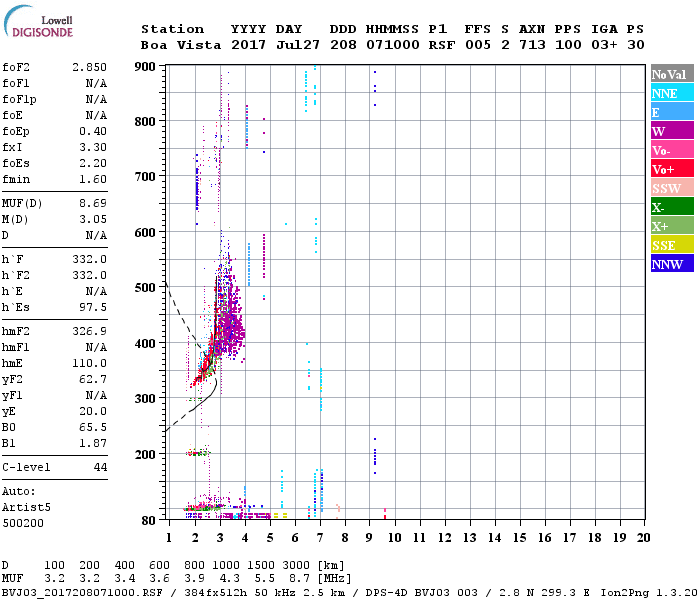Image resolution: width=700 pixels, height=600 pixels.
Task: Click the C-level value 44
Action: click(x=100, y=467)
